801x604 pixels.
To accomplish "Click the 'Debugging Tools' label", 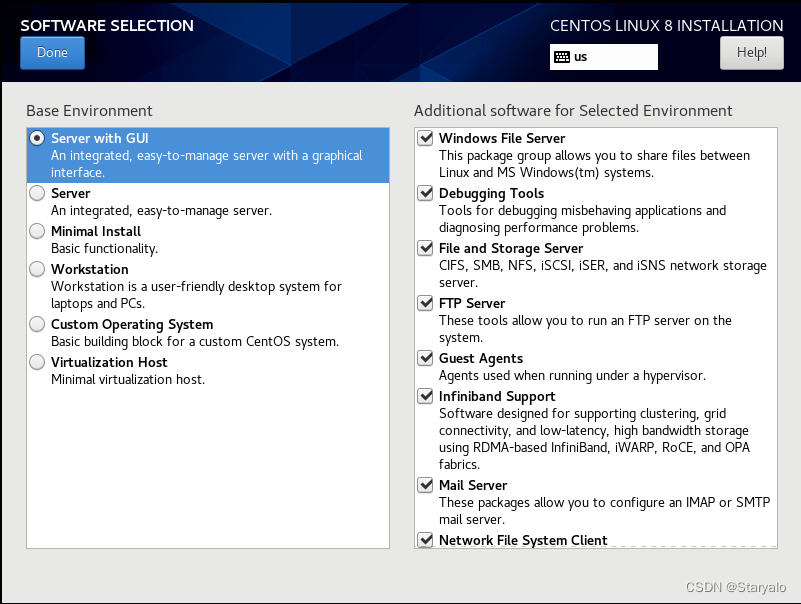I will [491, 194].
